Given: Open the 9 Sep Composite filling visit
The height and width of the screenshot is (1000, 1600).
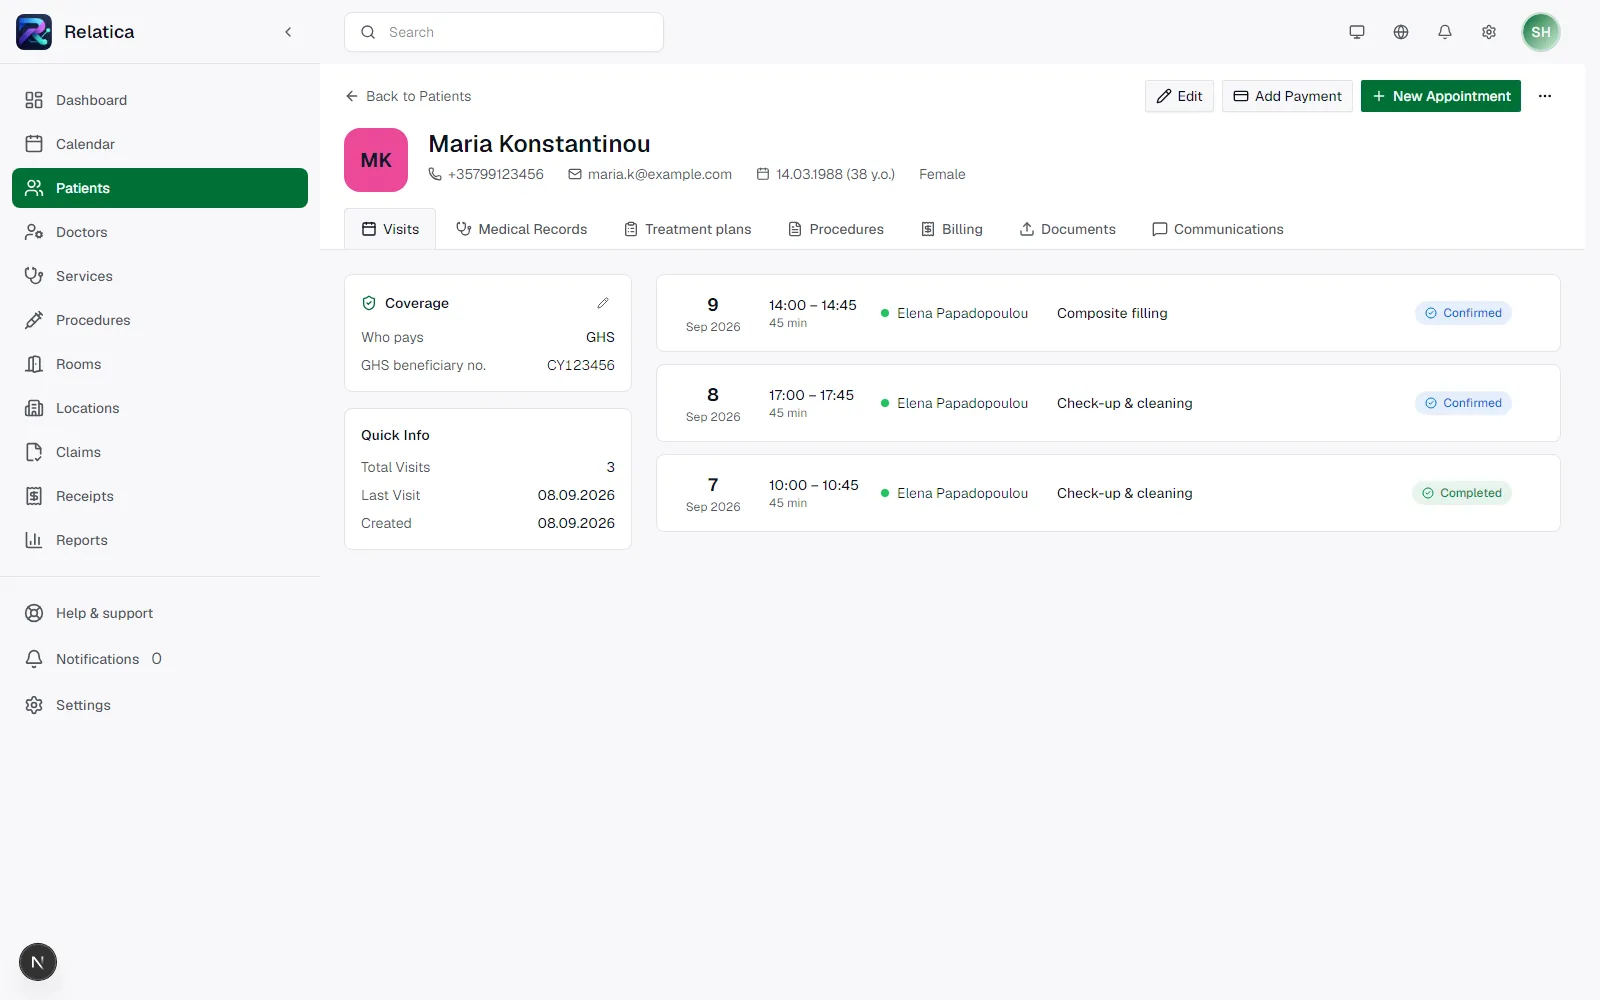Looking at the screenshot, I should 1108,313.
